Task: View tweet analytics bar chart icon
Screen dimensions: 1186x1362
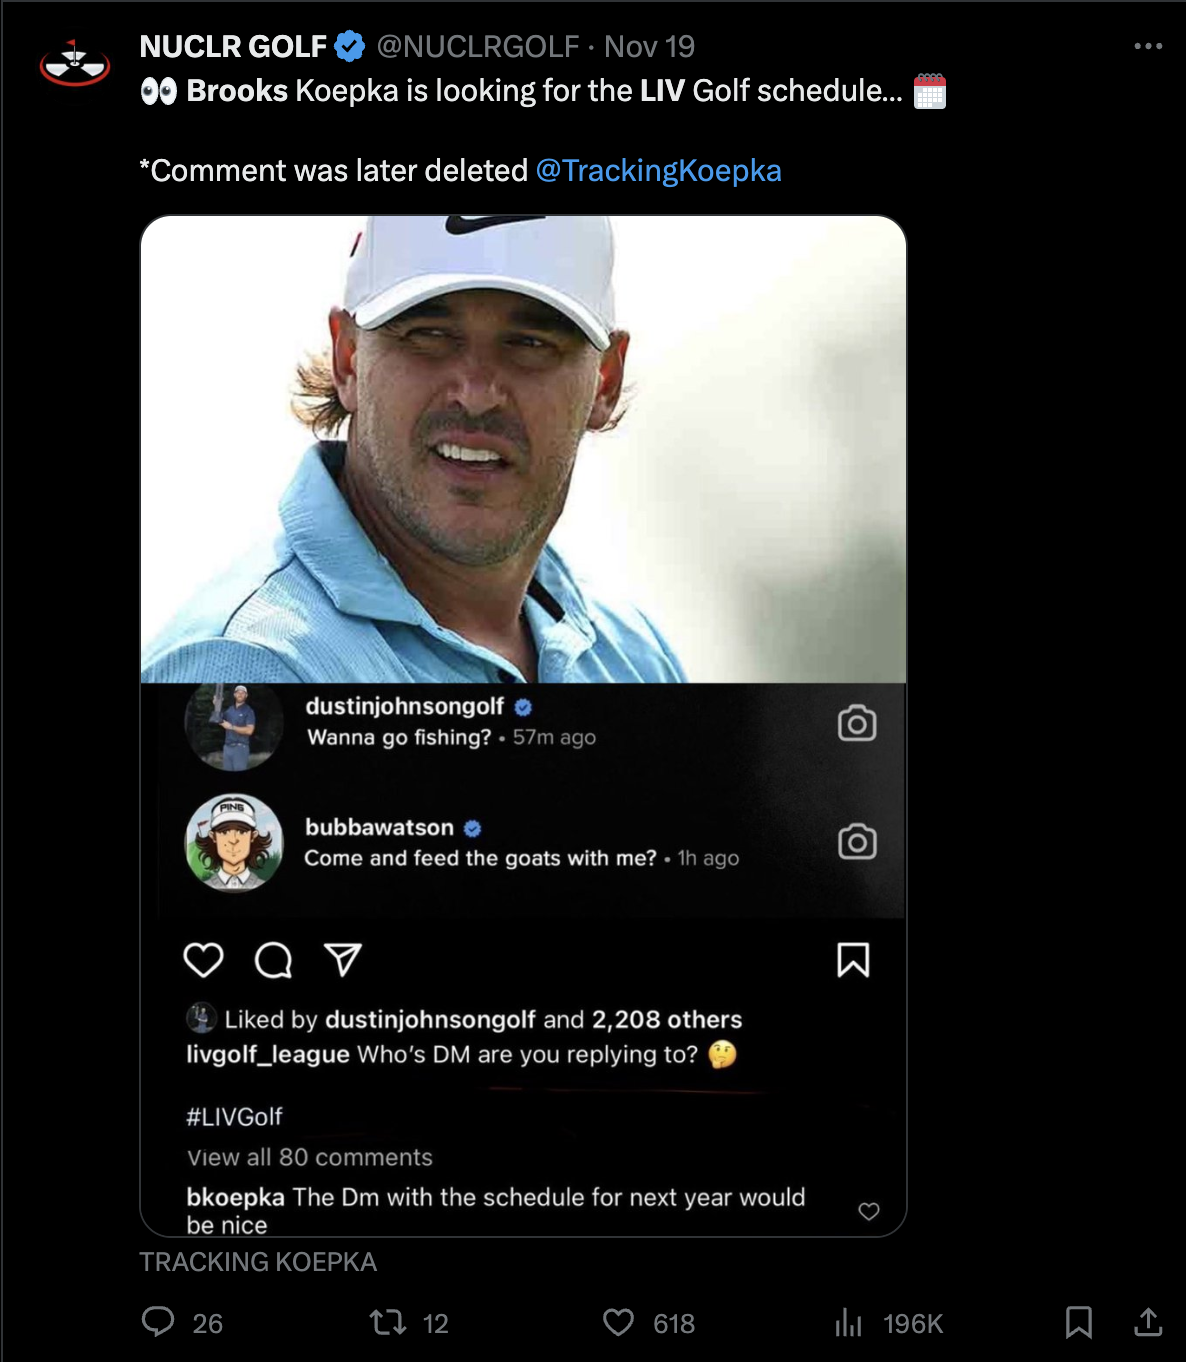Action: click(x=848, y=1322)
